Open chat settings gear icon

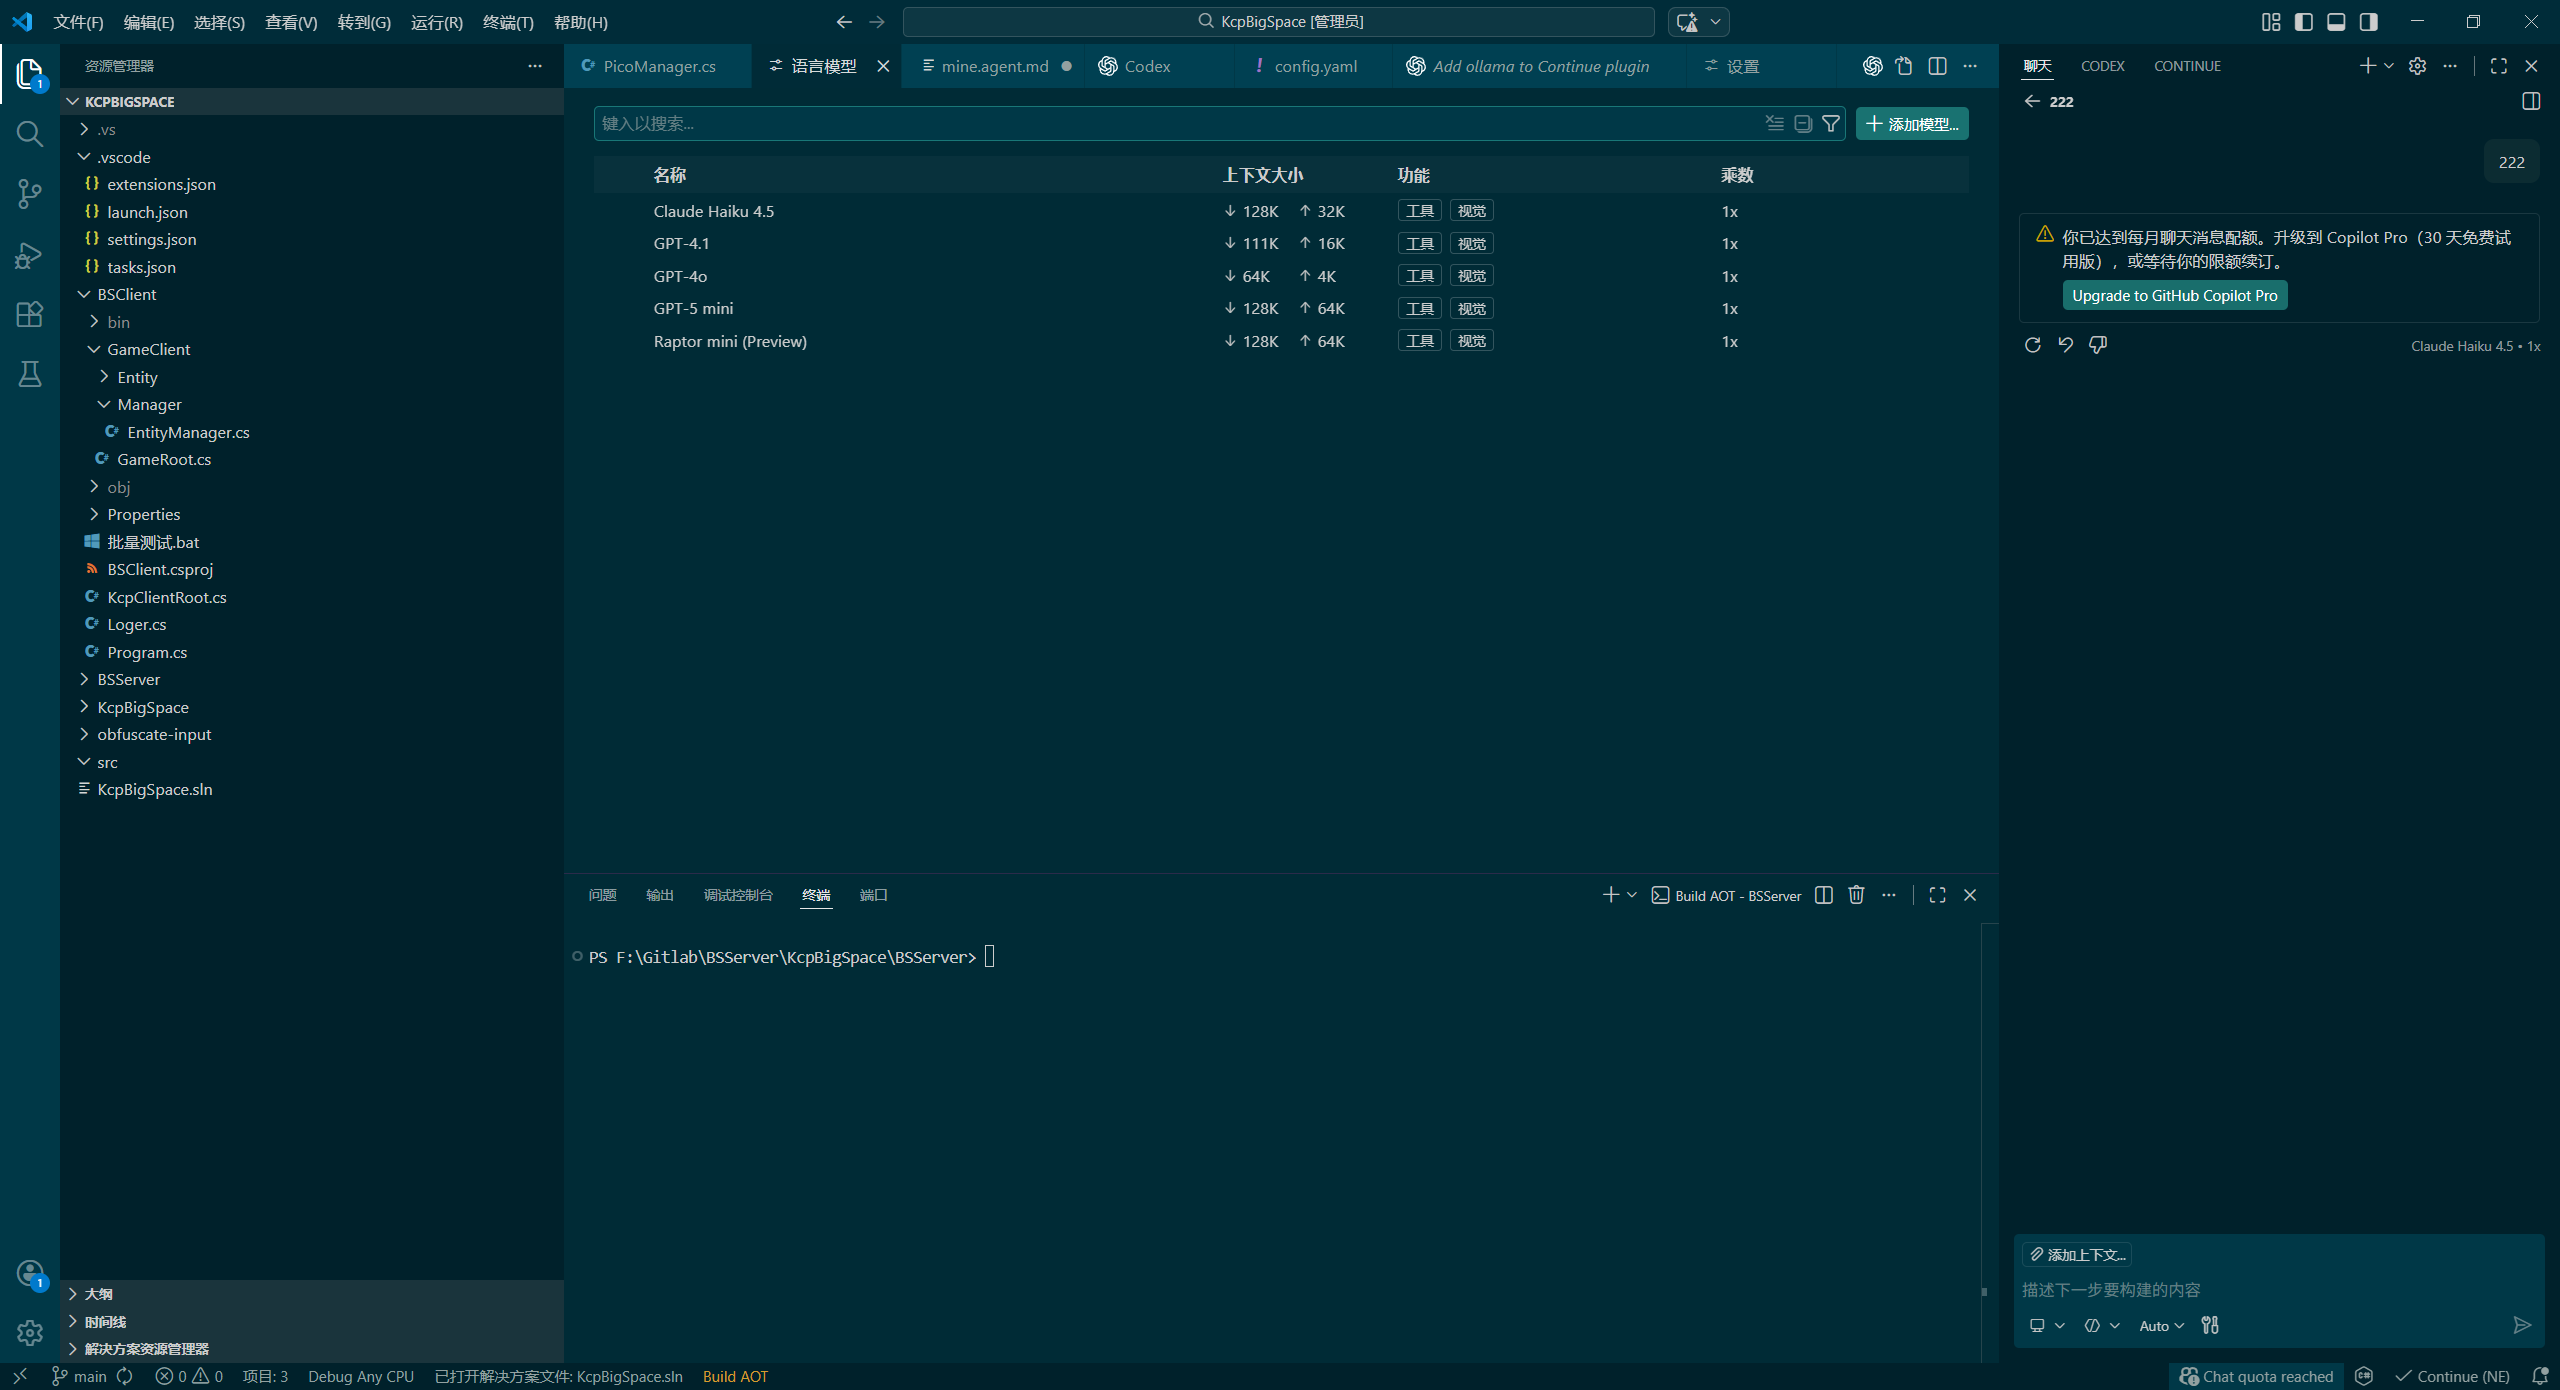point(2417,66)
